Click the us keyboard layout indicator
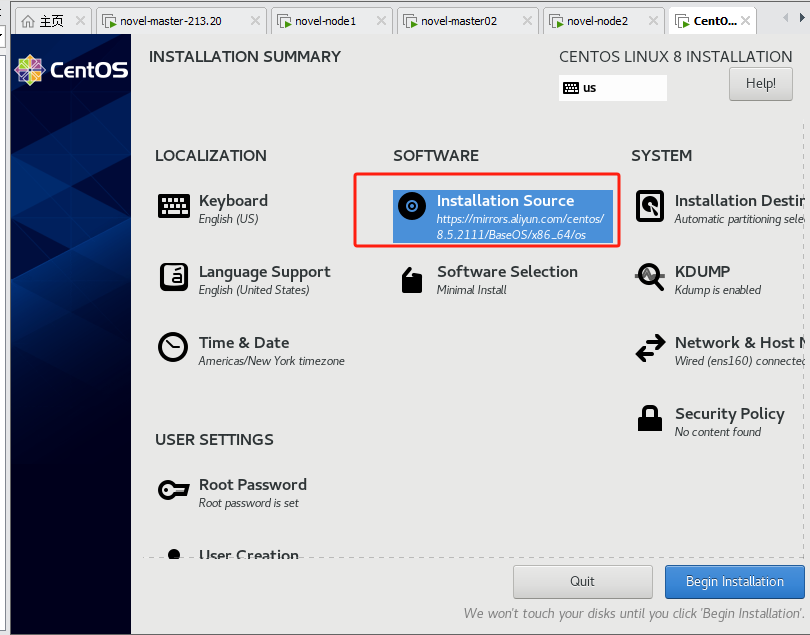Image resolution: width=810 pixels, height=635 pixels. (613, 88)
